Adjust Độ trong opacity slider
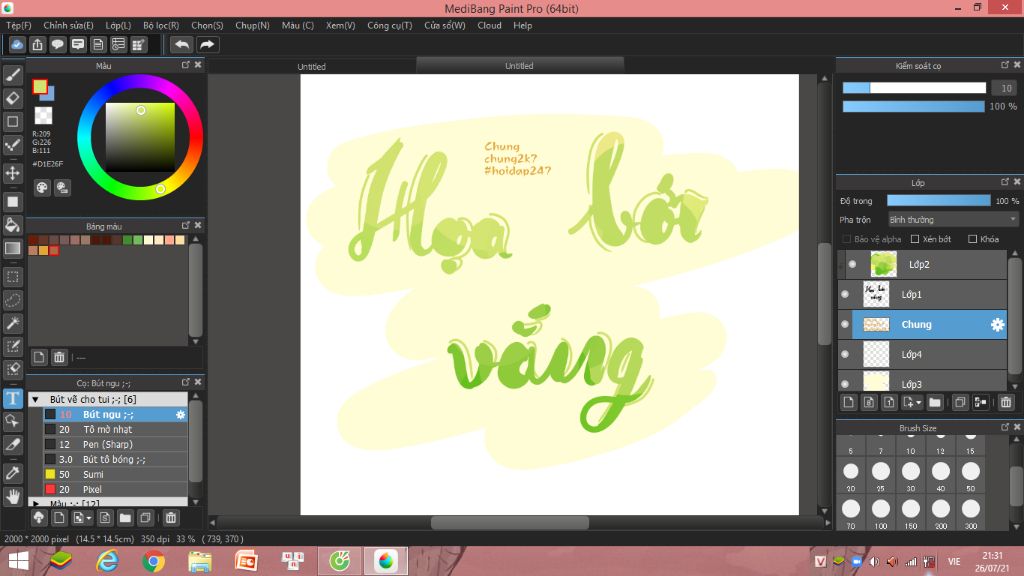Viewport: 1024px width, 576px height. pos(938,201)
